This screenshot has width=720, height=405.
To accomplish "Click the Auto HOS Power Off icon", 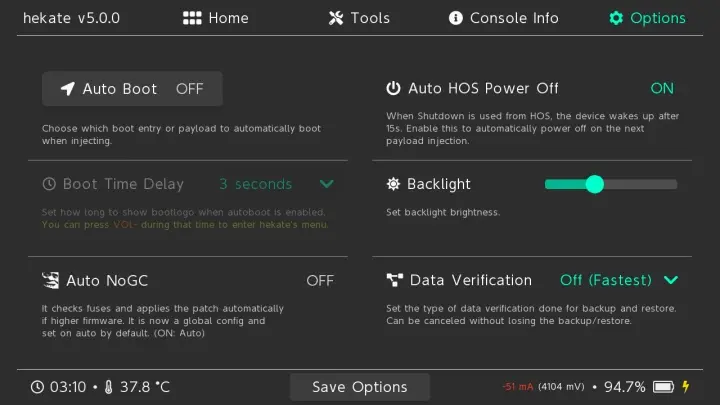I will pyautogui.click(x=393, y=88).
